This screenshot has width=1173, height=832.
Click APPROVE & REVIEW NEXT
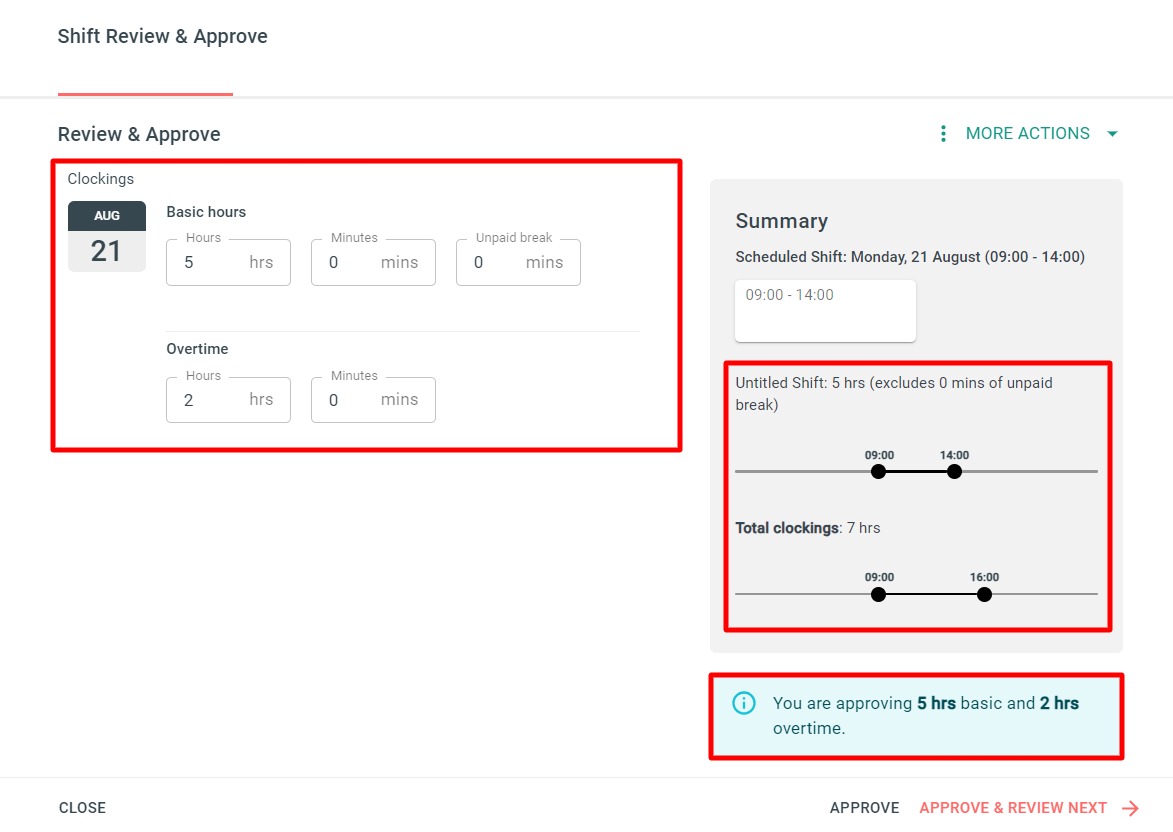click(x=1013, y=808)
